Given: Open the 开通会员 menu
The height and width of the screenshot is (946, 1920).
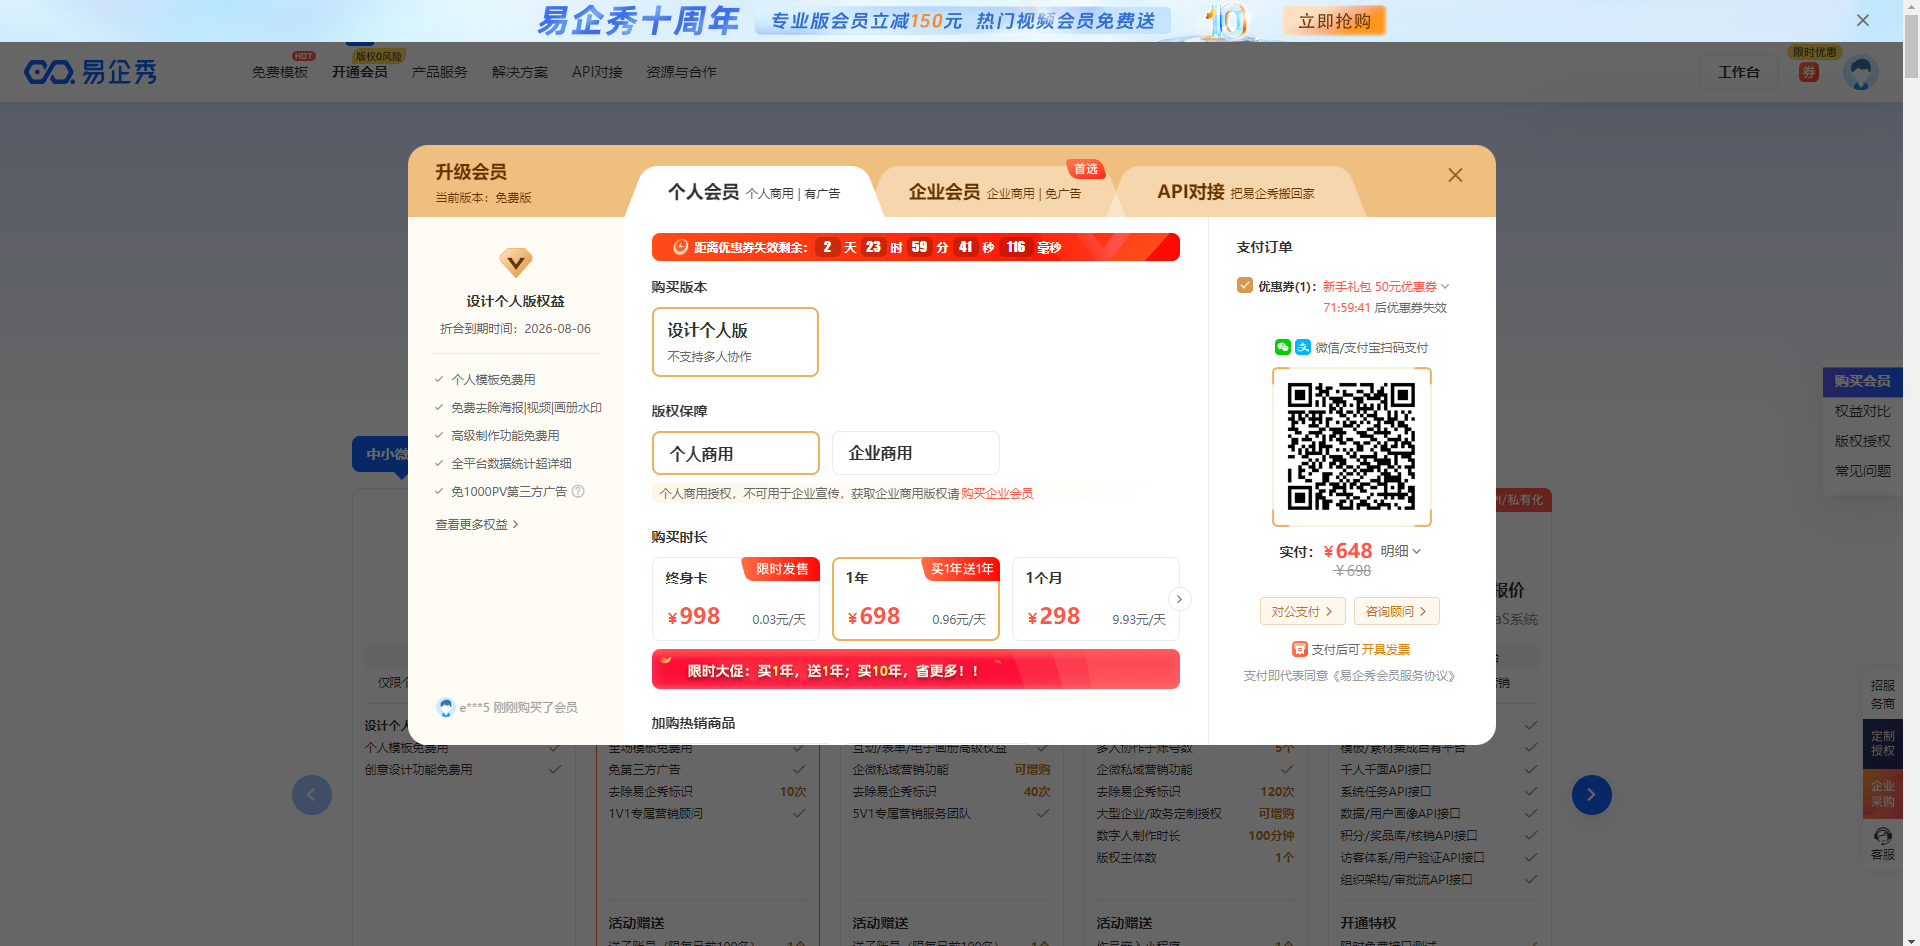Looking at the screenshot, I should (360, 72).
